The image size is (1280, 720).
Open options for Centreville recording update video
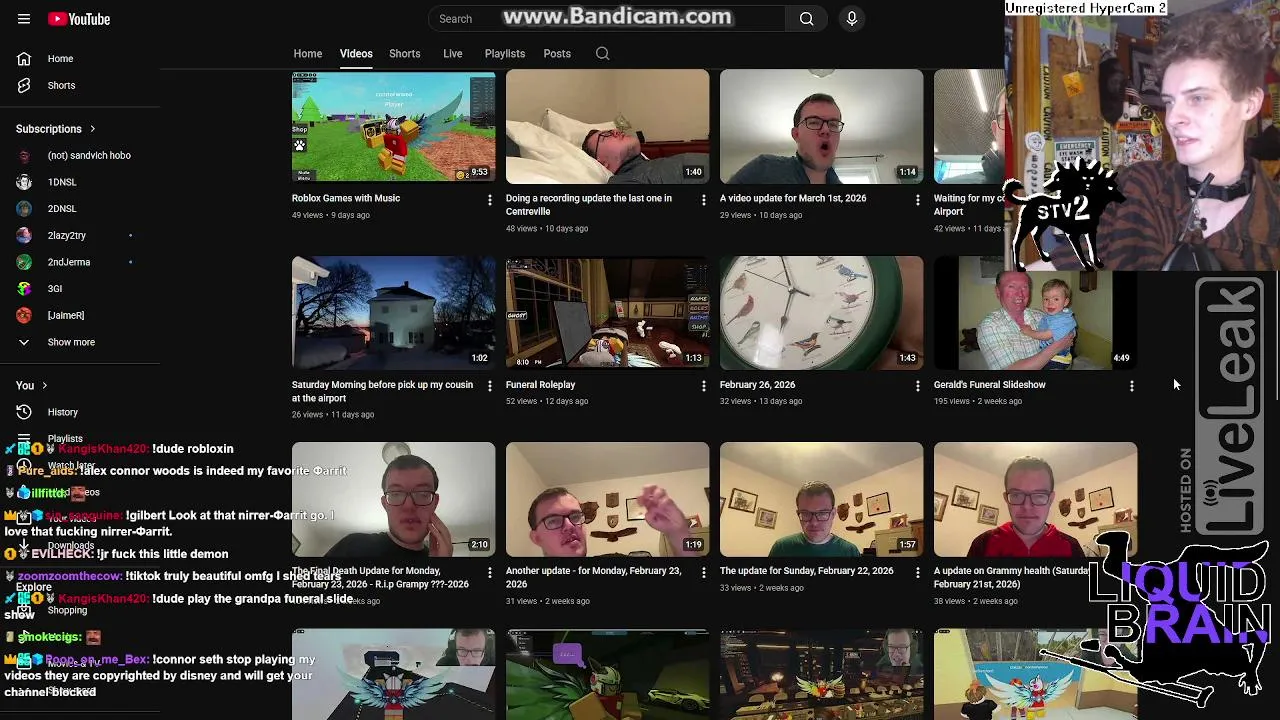pyautogui.click(x=703, y=201)
